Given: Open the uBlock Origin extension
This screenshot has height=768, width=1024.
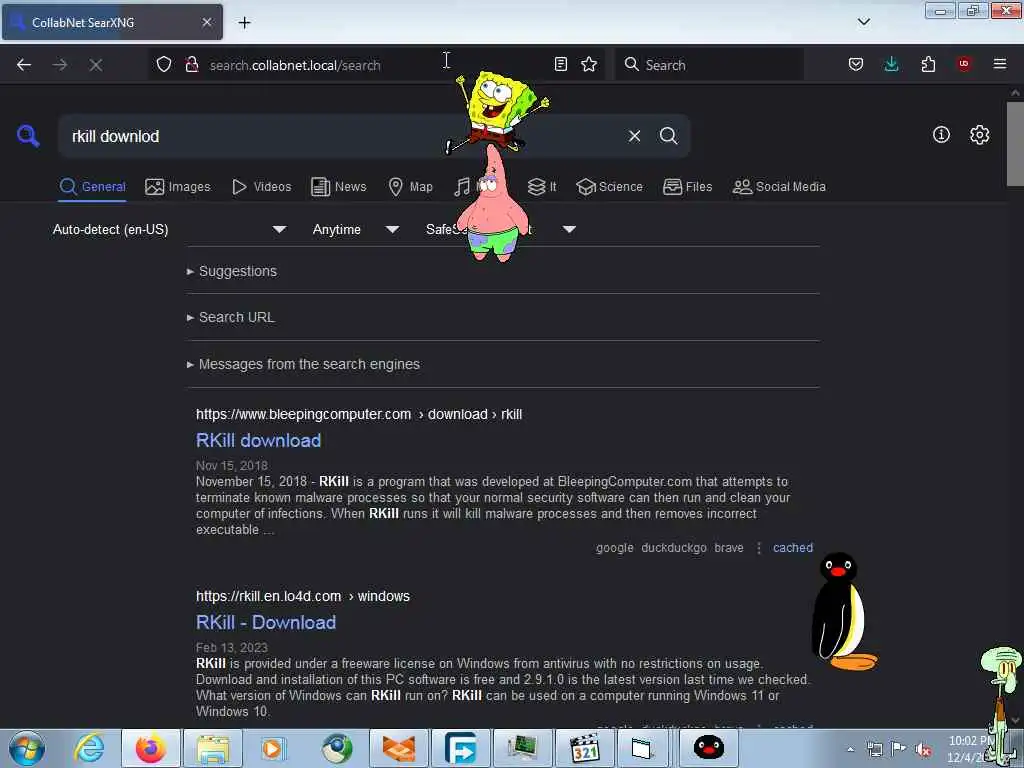Looking at the screenshot, I should point(963,64).
